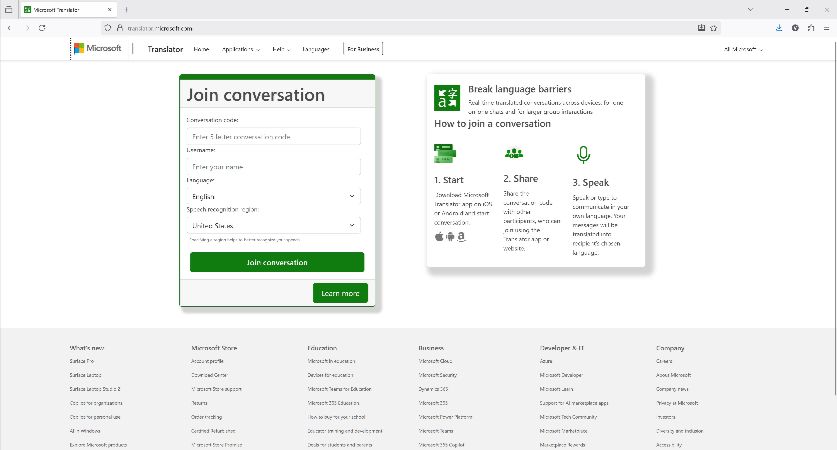837x450 pixels.
Task: Bookmark this page with the star icon
Action: (x=714, y=28)
